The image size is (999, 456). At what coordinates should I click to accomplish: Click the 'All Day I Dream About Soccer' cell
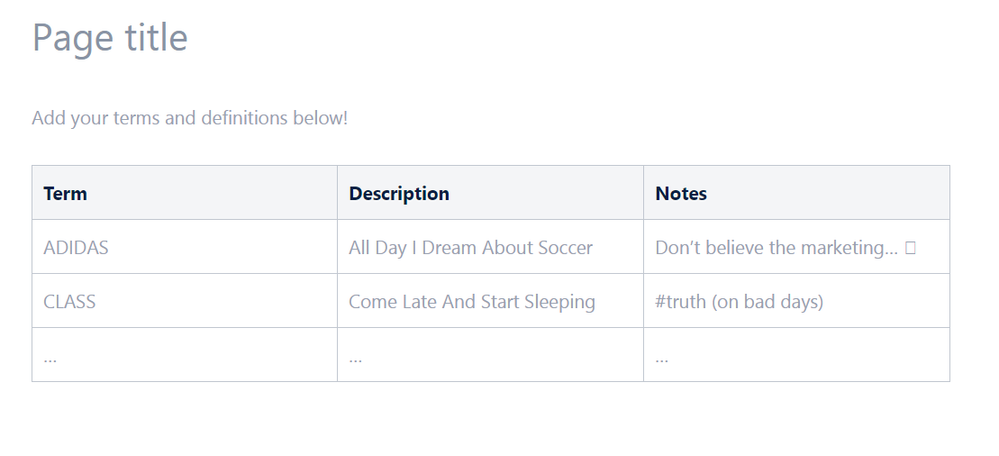point(491,247)
